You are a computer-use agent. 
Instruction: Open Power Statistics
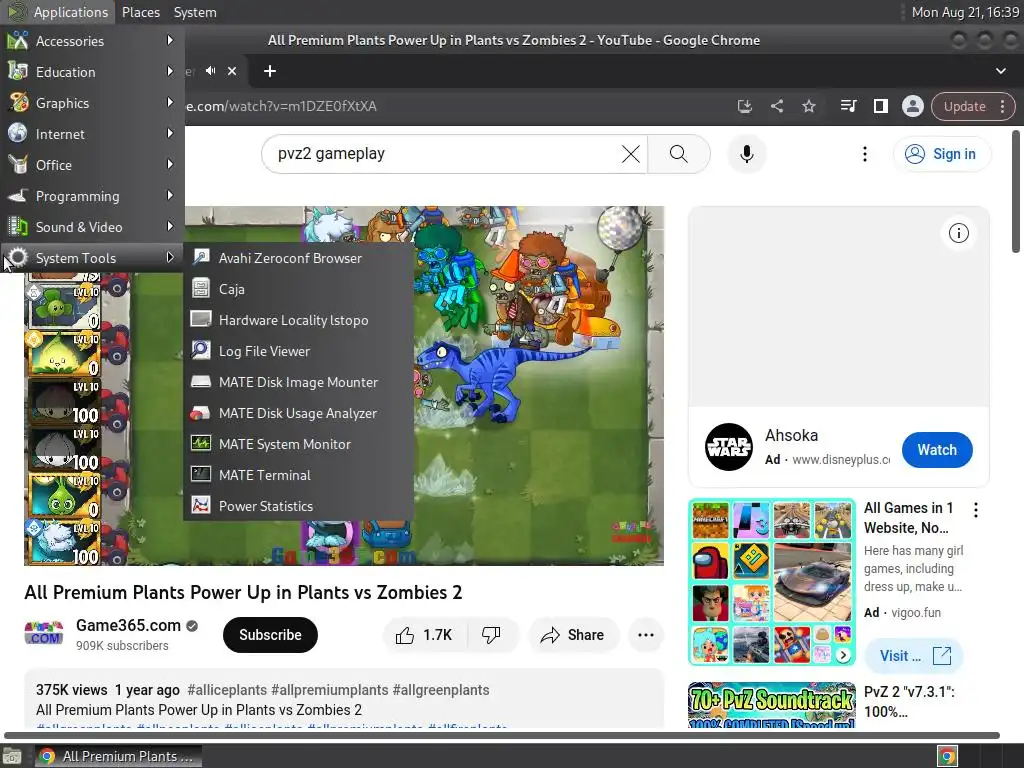pyautogui.click(x=298, y=506)
